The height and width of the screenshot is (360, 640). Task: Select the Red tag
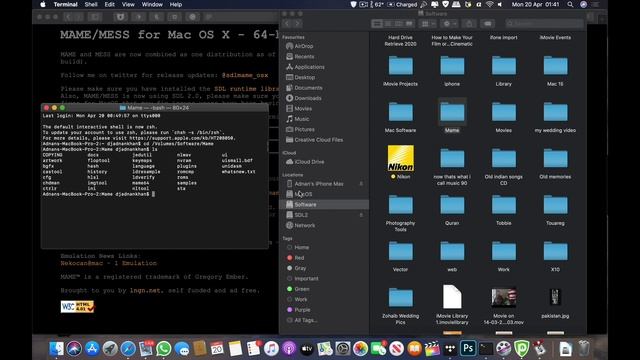click(299, 258)
